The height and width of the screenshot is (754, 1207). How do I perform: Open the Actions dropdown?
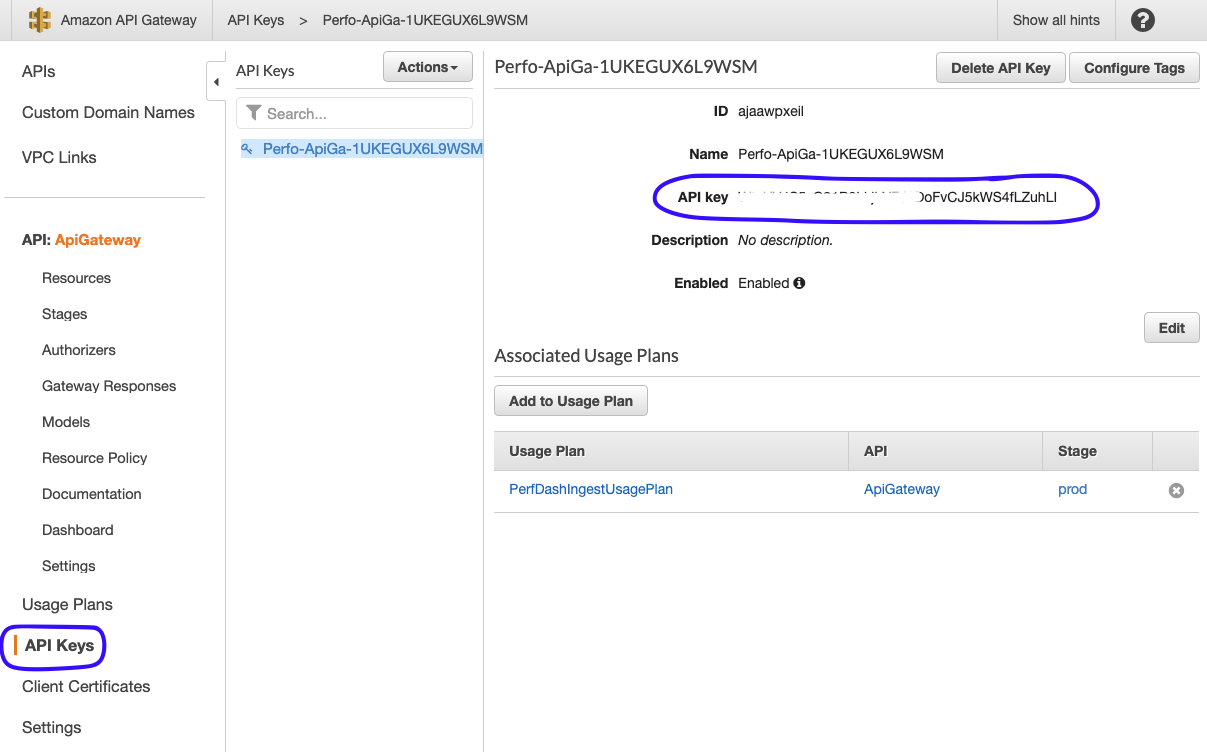(x=428, y=67)
